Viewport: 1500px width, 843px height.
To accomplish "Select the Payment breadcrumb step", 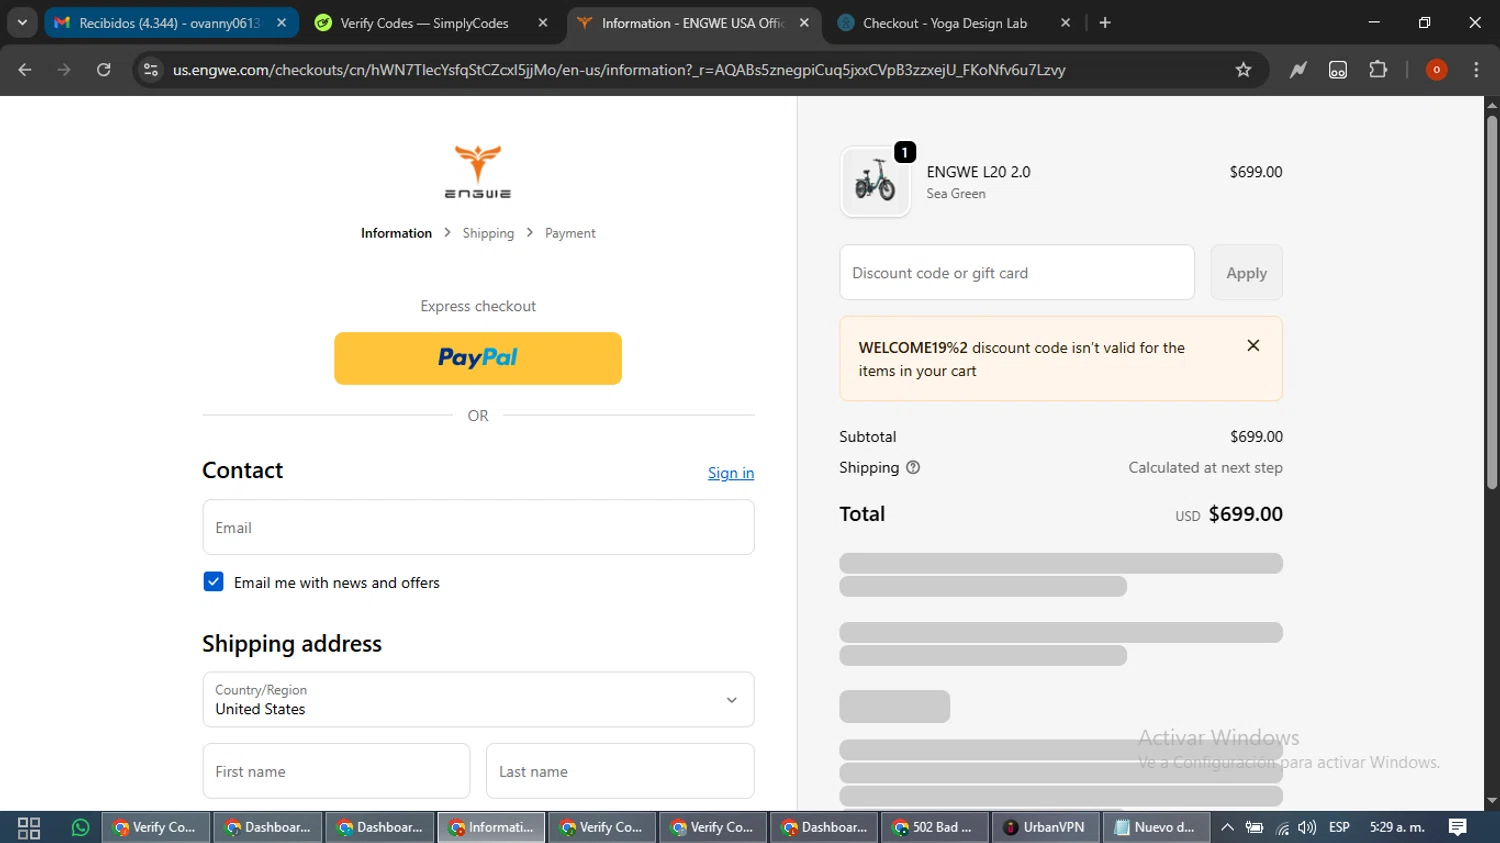I will [570, 233].
